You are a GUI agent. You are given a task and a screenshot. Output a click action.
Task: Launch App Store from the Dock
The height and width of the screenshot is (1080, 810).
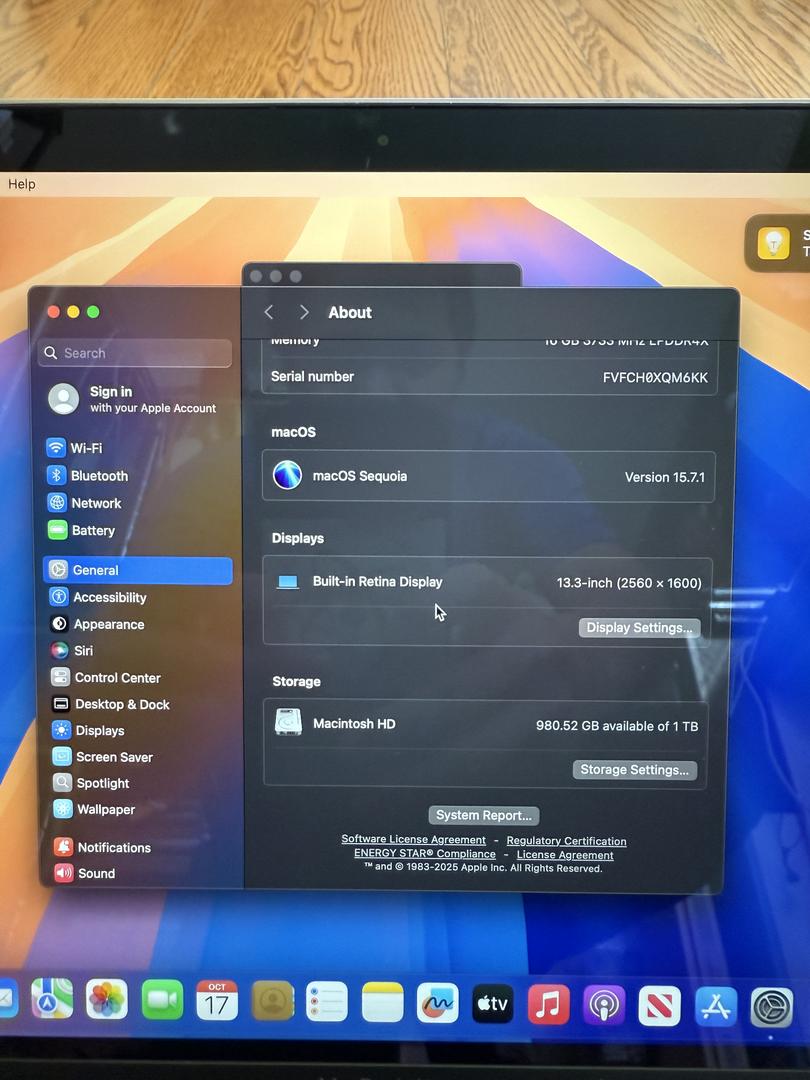pos(716,1007)
